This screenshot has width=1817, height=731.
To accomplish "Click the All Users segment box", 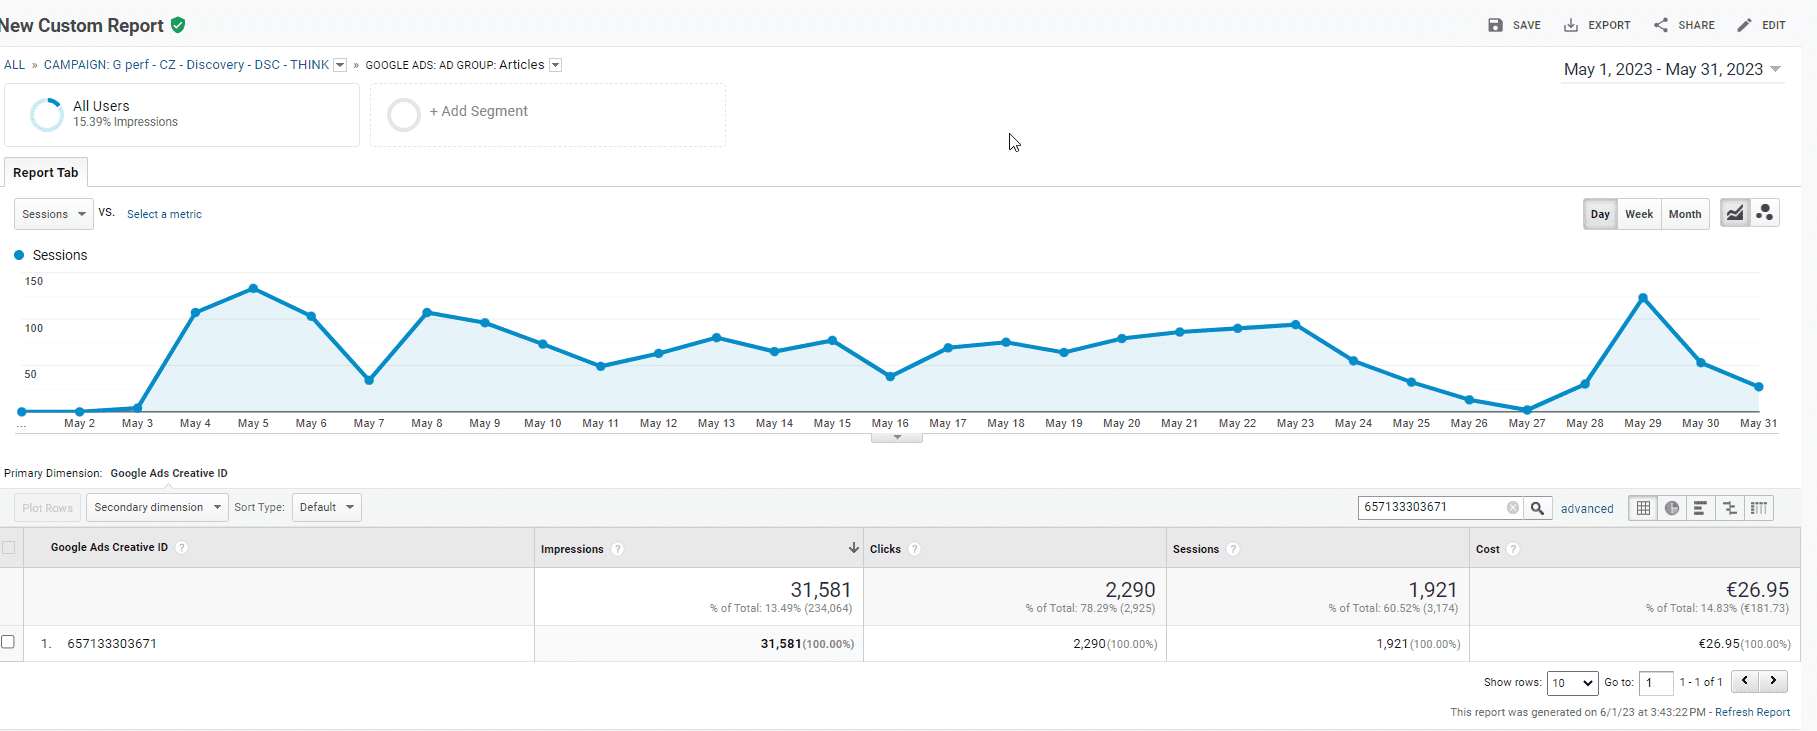I will click(x=182, y=115).
